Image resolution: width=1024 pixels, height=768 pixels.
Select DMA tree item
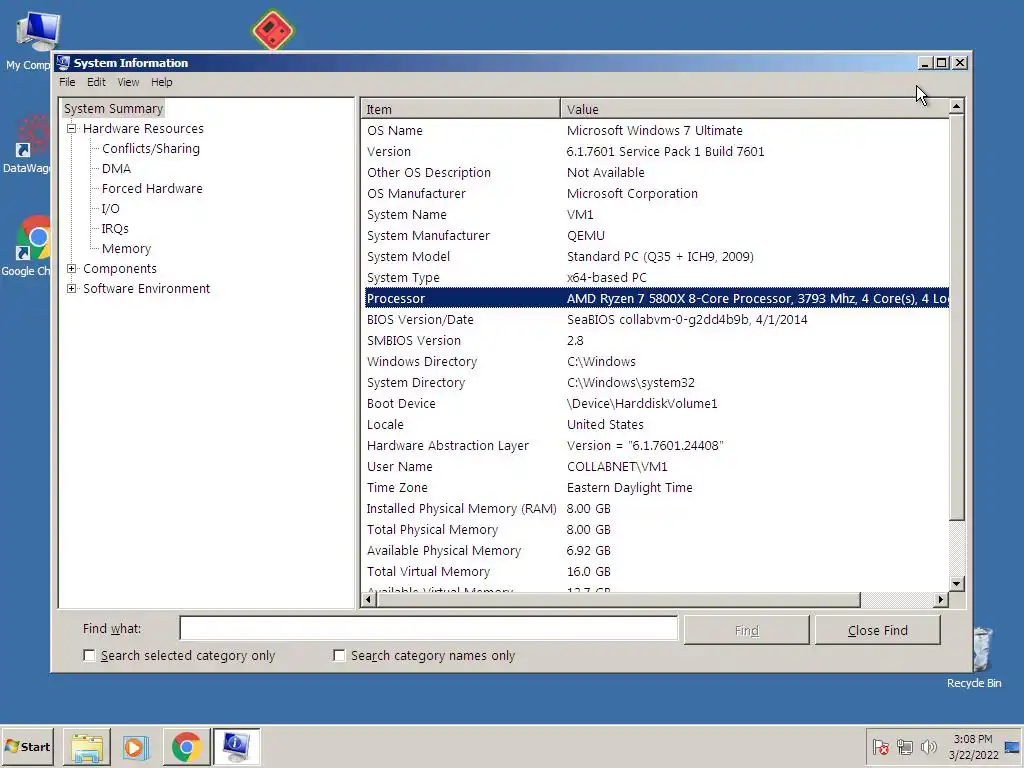tap(116, 168)
